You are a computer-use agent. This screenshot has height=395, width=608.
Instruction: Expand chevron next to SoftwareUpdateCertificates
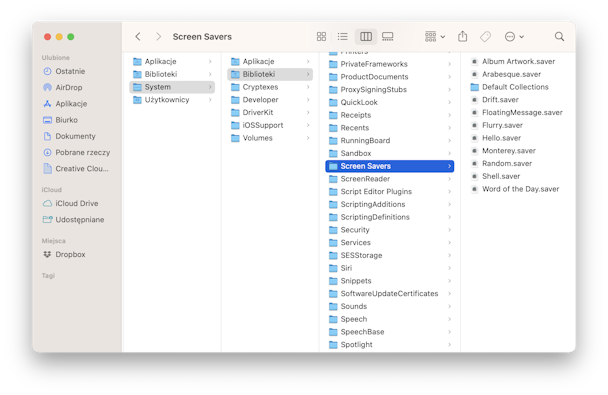point(449,294)
